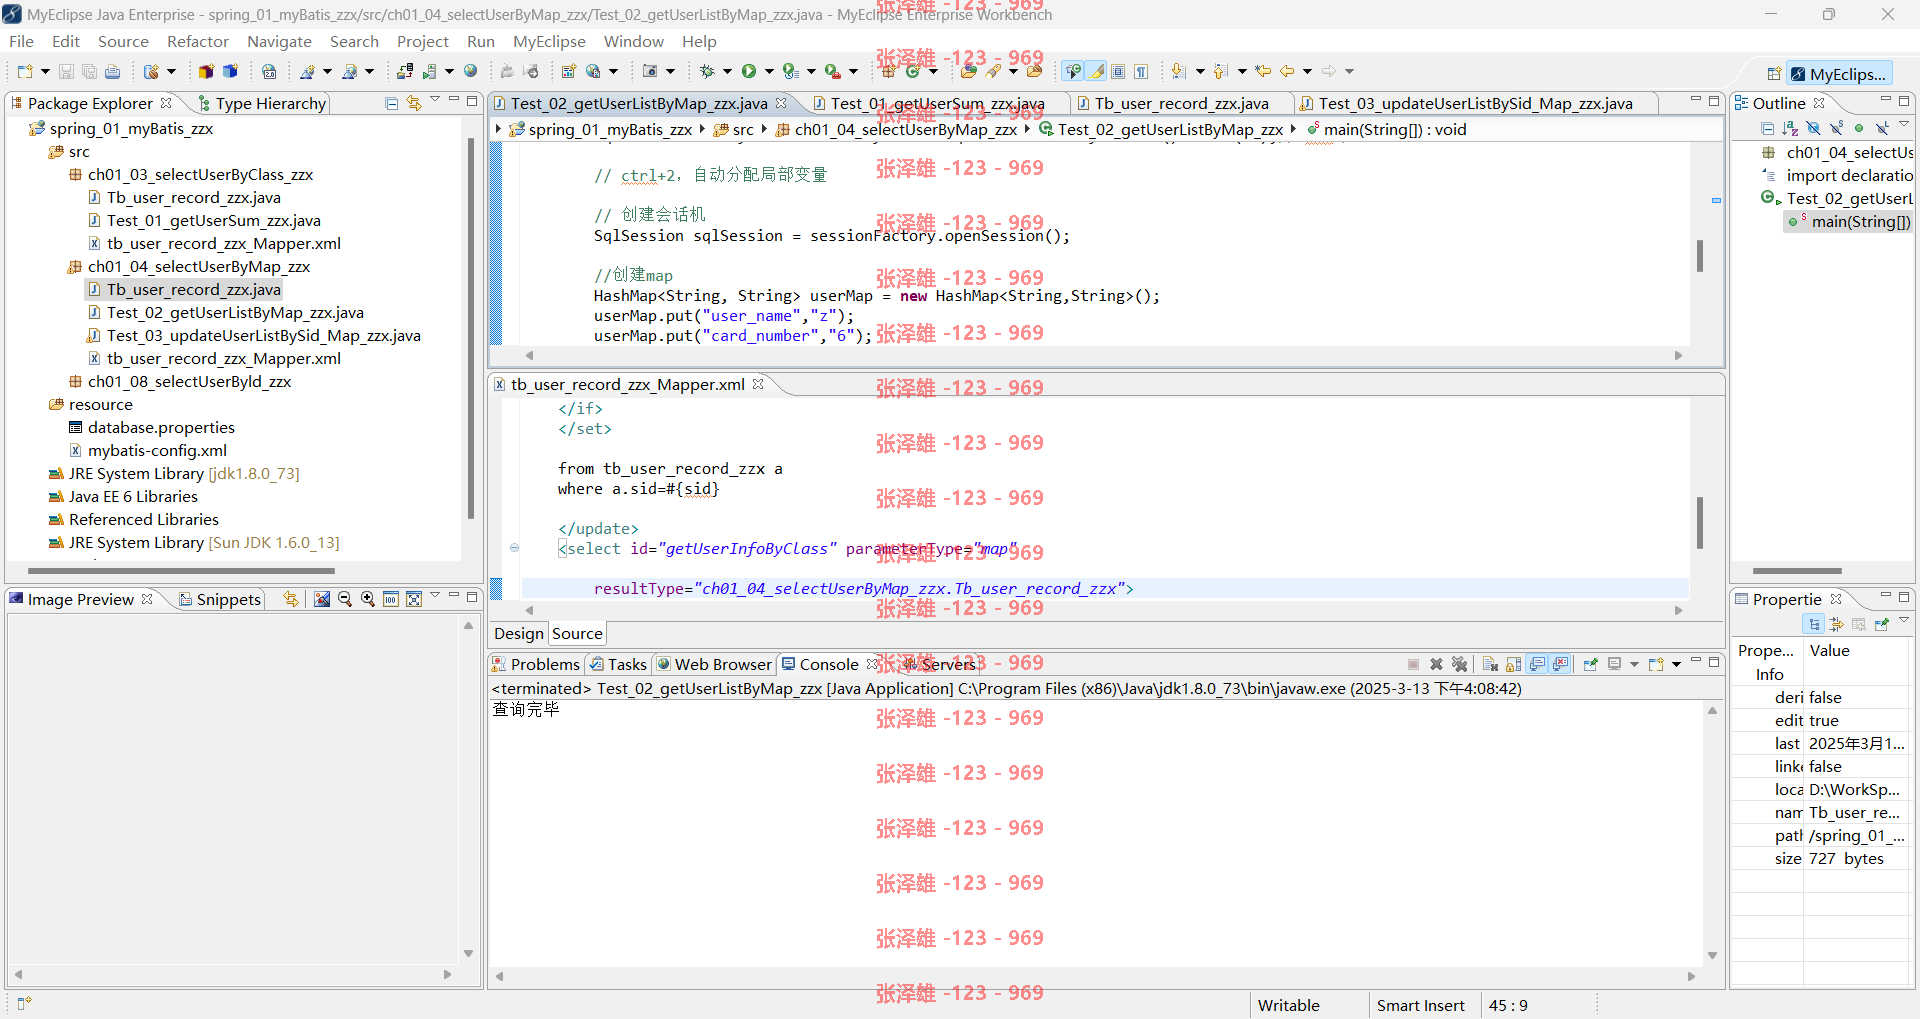Switch to Design tab of XML editor
The height and width of the screenshot is (1019, 1920).
coord(518,633)
